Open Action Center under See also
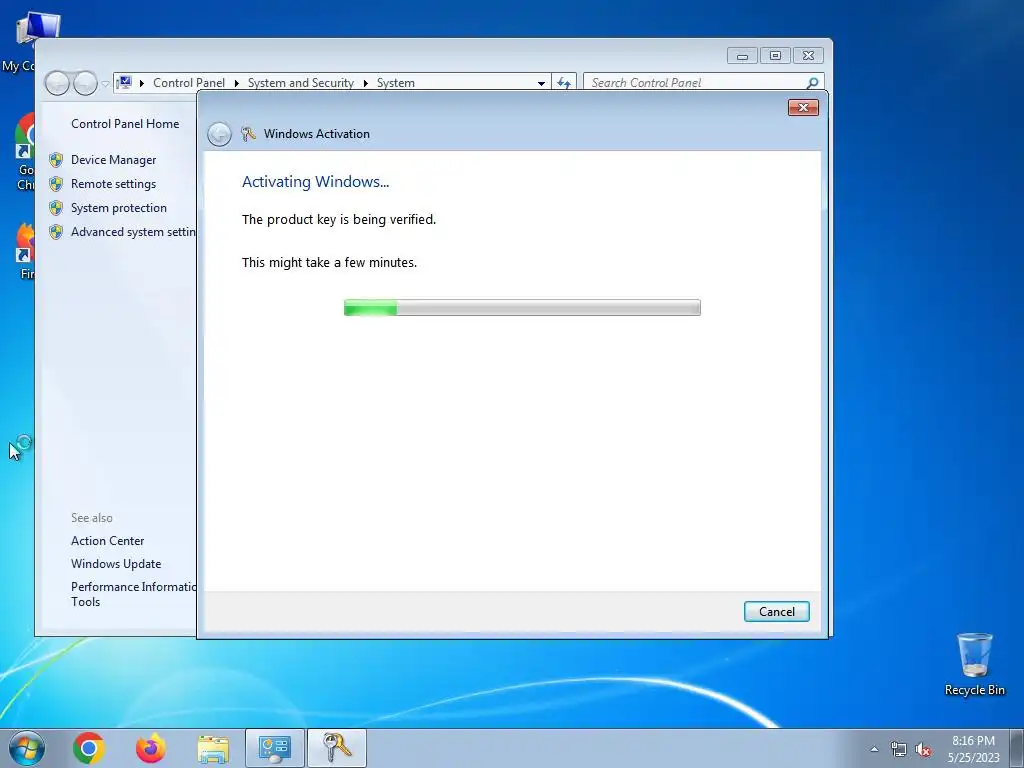Viewport: 1024px width, 768px height. [108, 541]
